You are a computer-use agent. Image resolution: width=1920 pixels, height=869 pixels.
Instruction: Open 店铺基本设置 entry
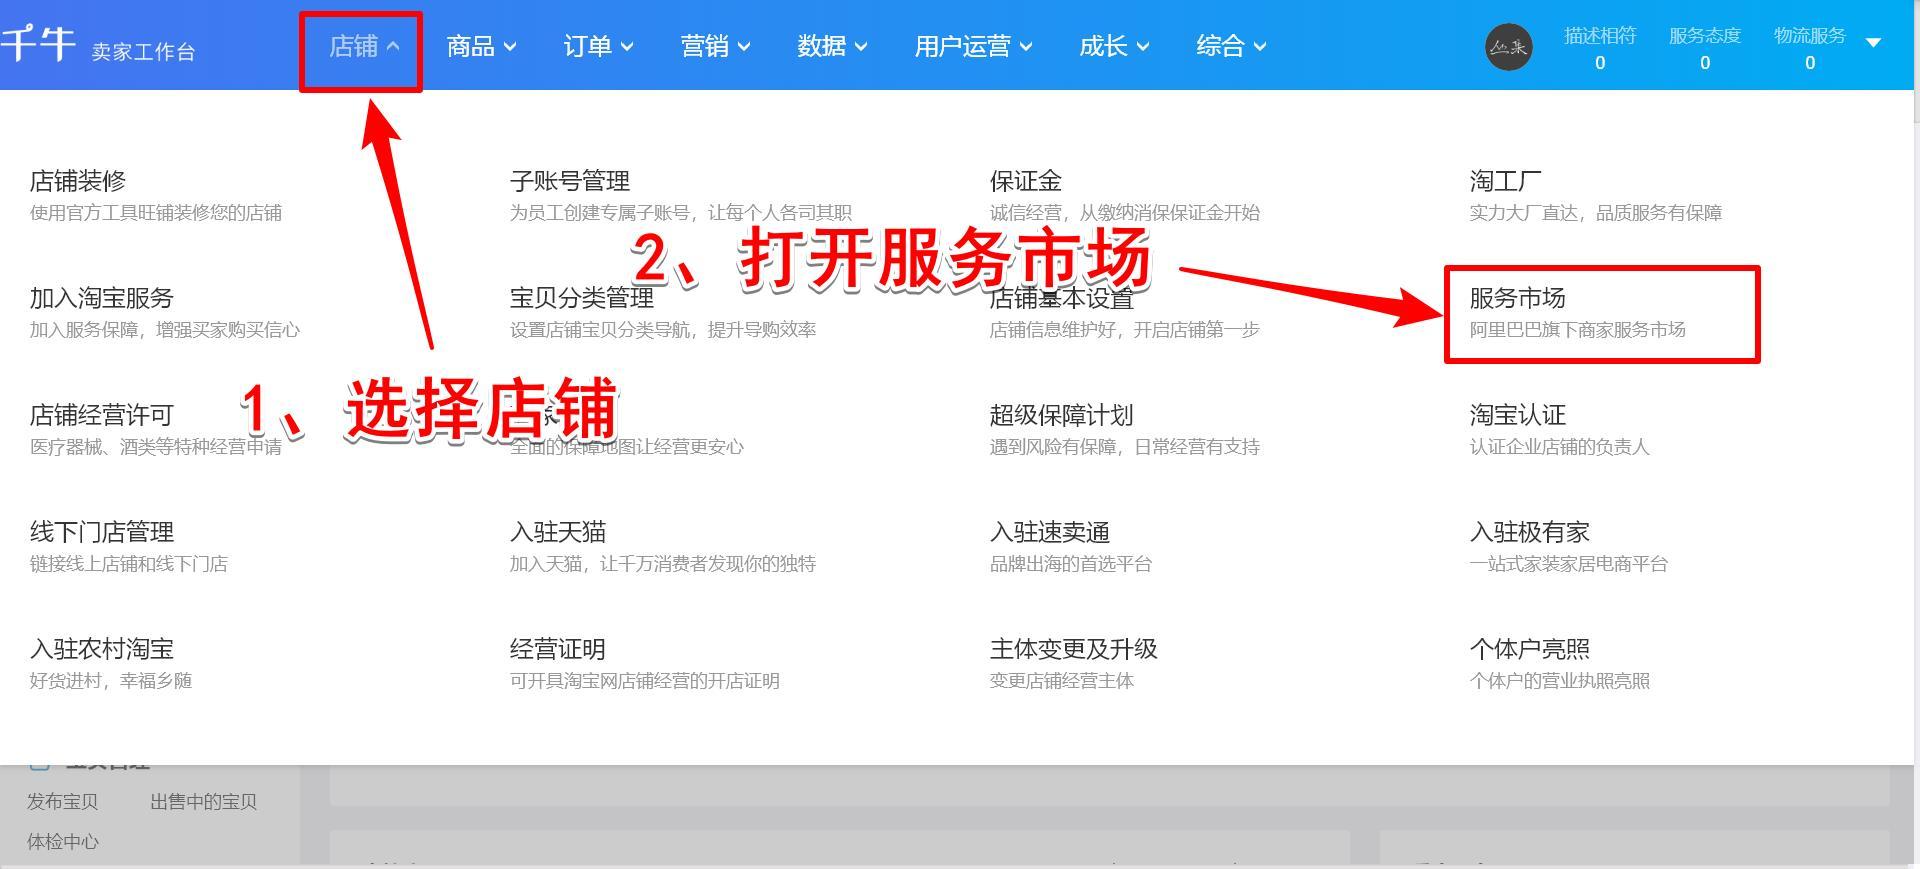(1062, 298)
